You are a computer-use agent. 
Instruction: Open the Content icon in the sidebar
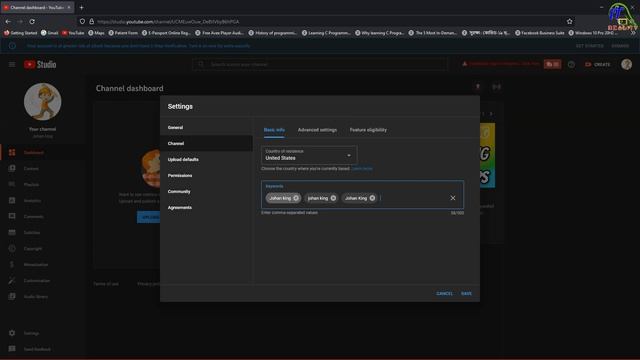(x=12, y=168)
